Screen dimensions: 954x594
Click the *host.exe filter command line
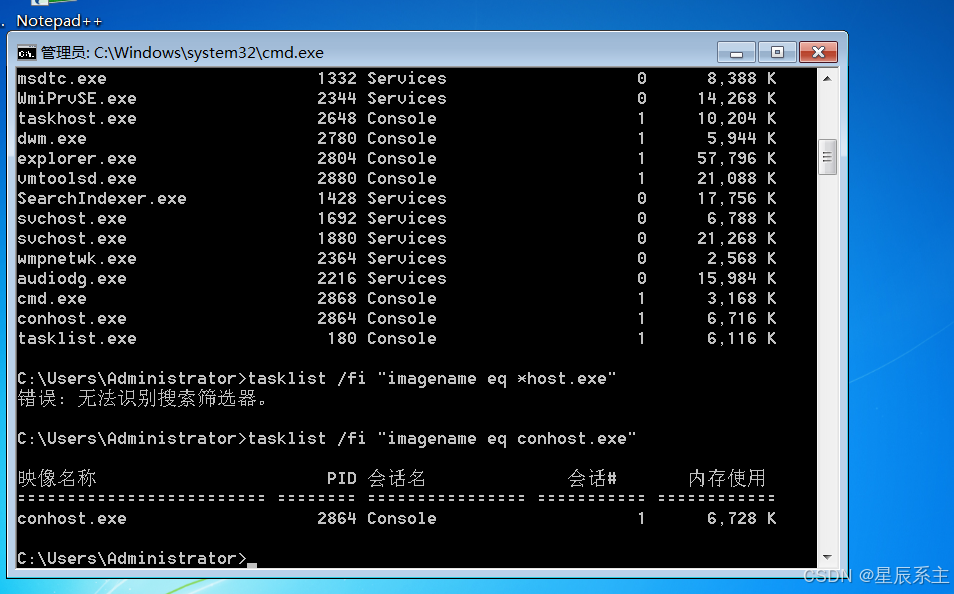click(x=317, y=379)
